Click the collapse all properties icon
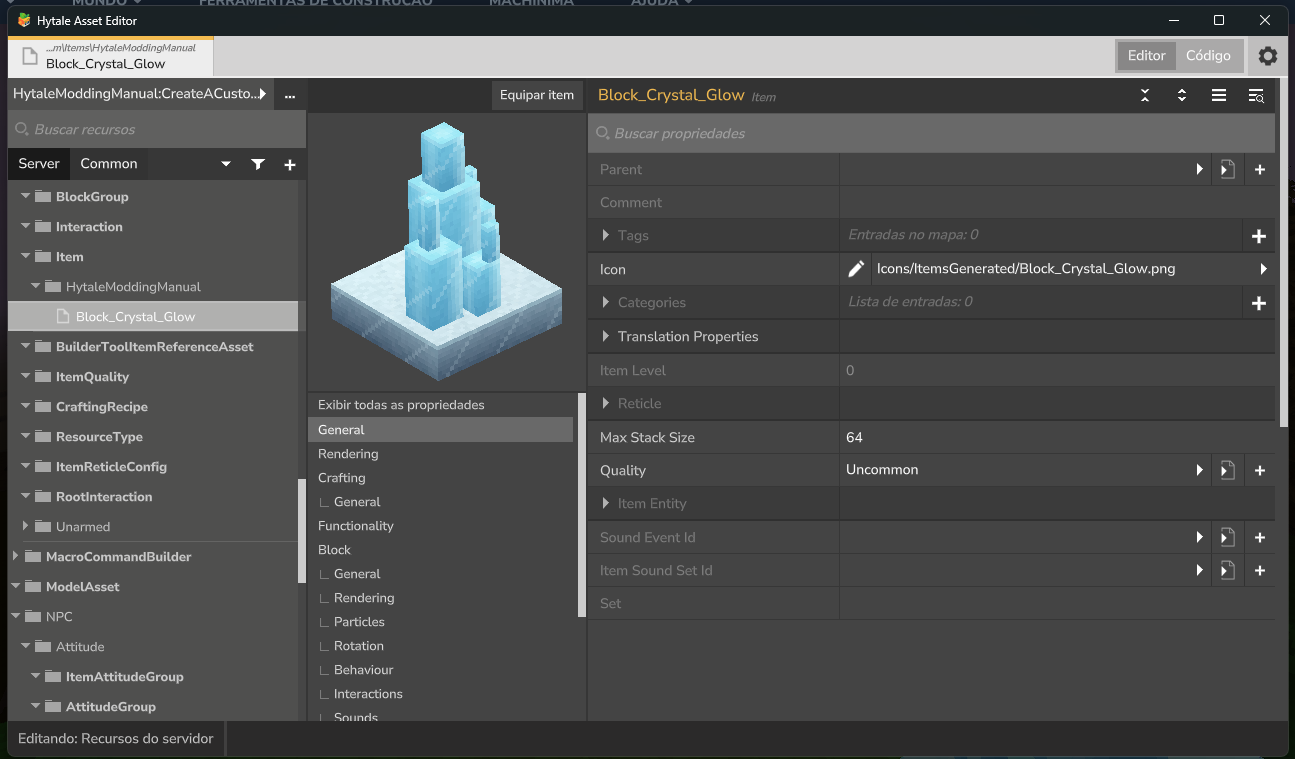 [1144, 95]
